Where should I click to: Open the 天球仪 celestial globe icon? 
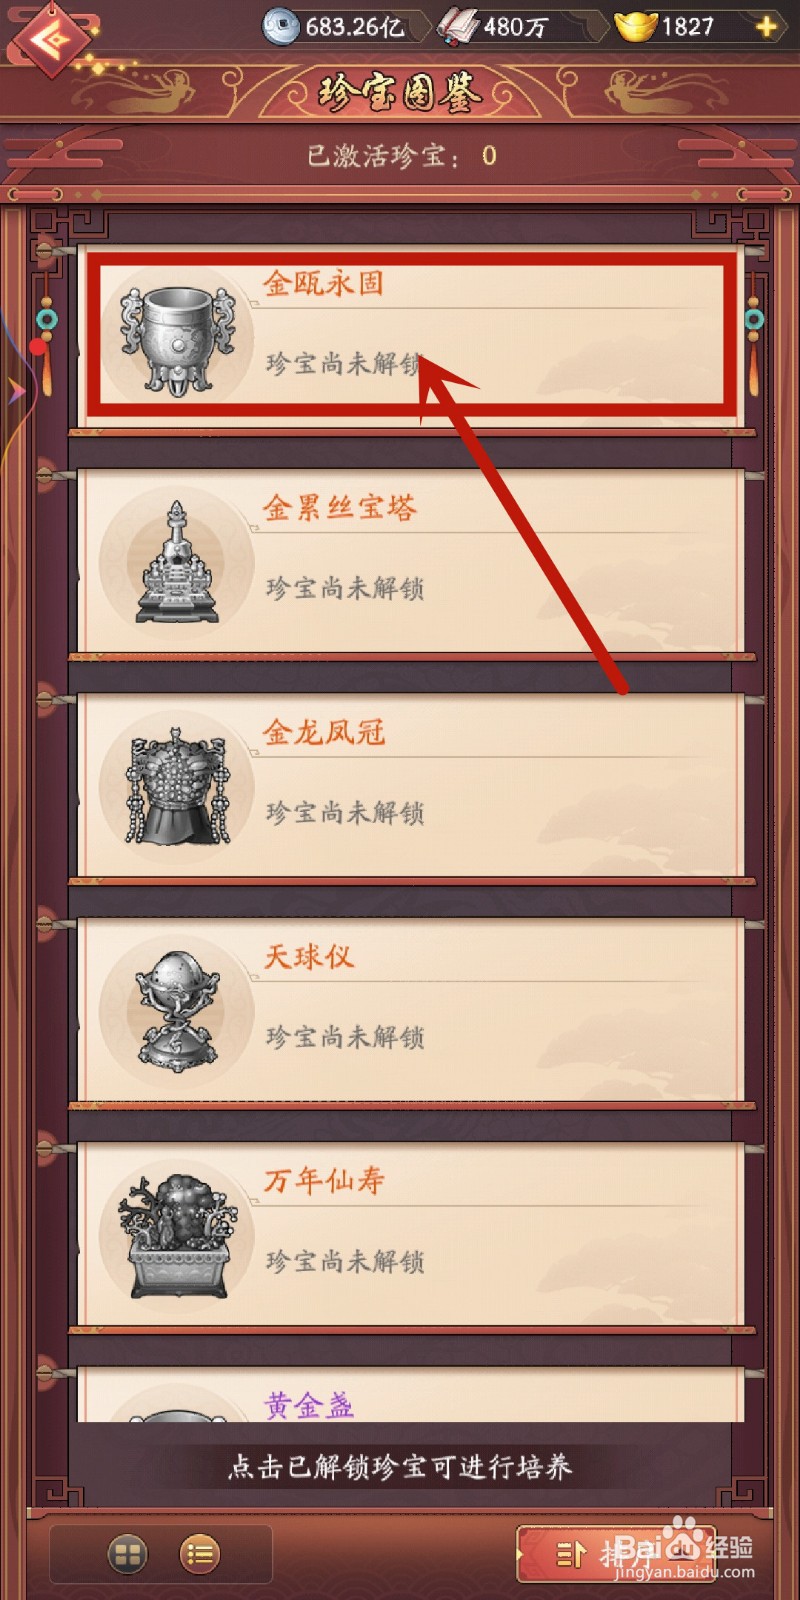tap(178, 1012)
